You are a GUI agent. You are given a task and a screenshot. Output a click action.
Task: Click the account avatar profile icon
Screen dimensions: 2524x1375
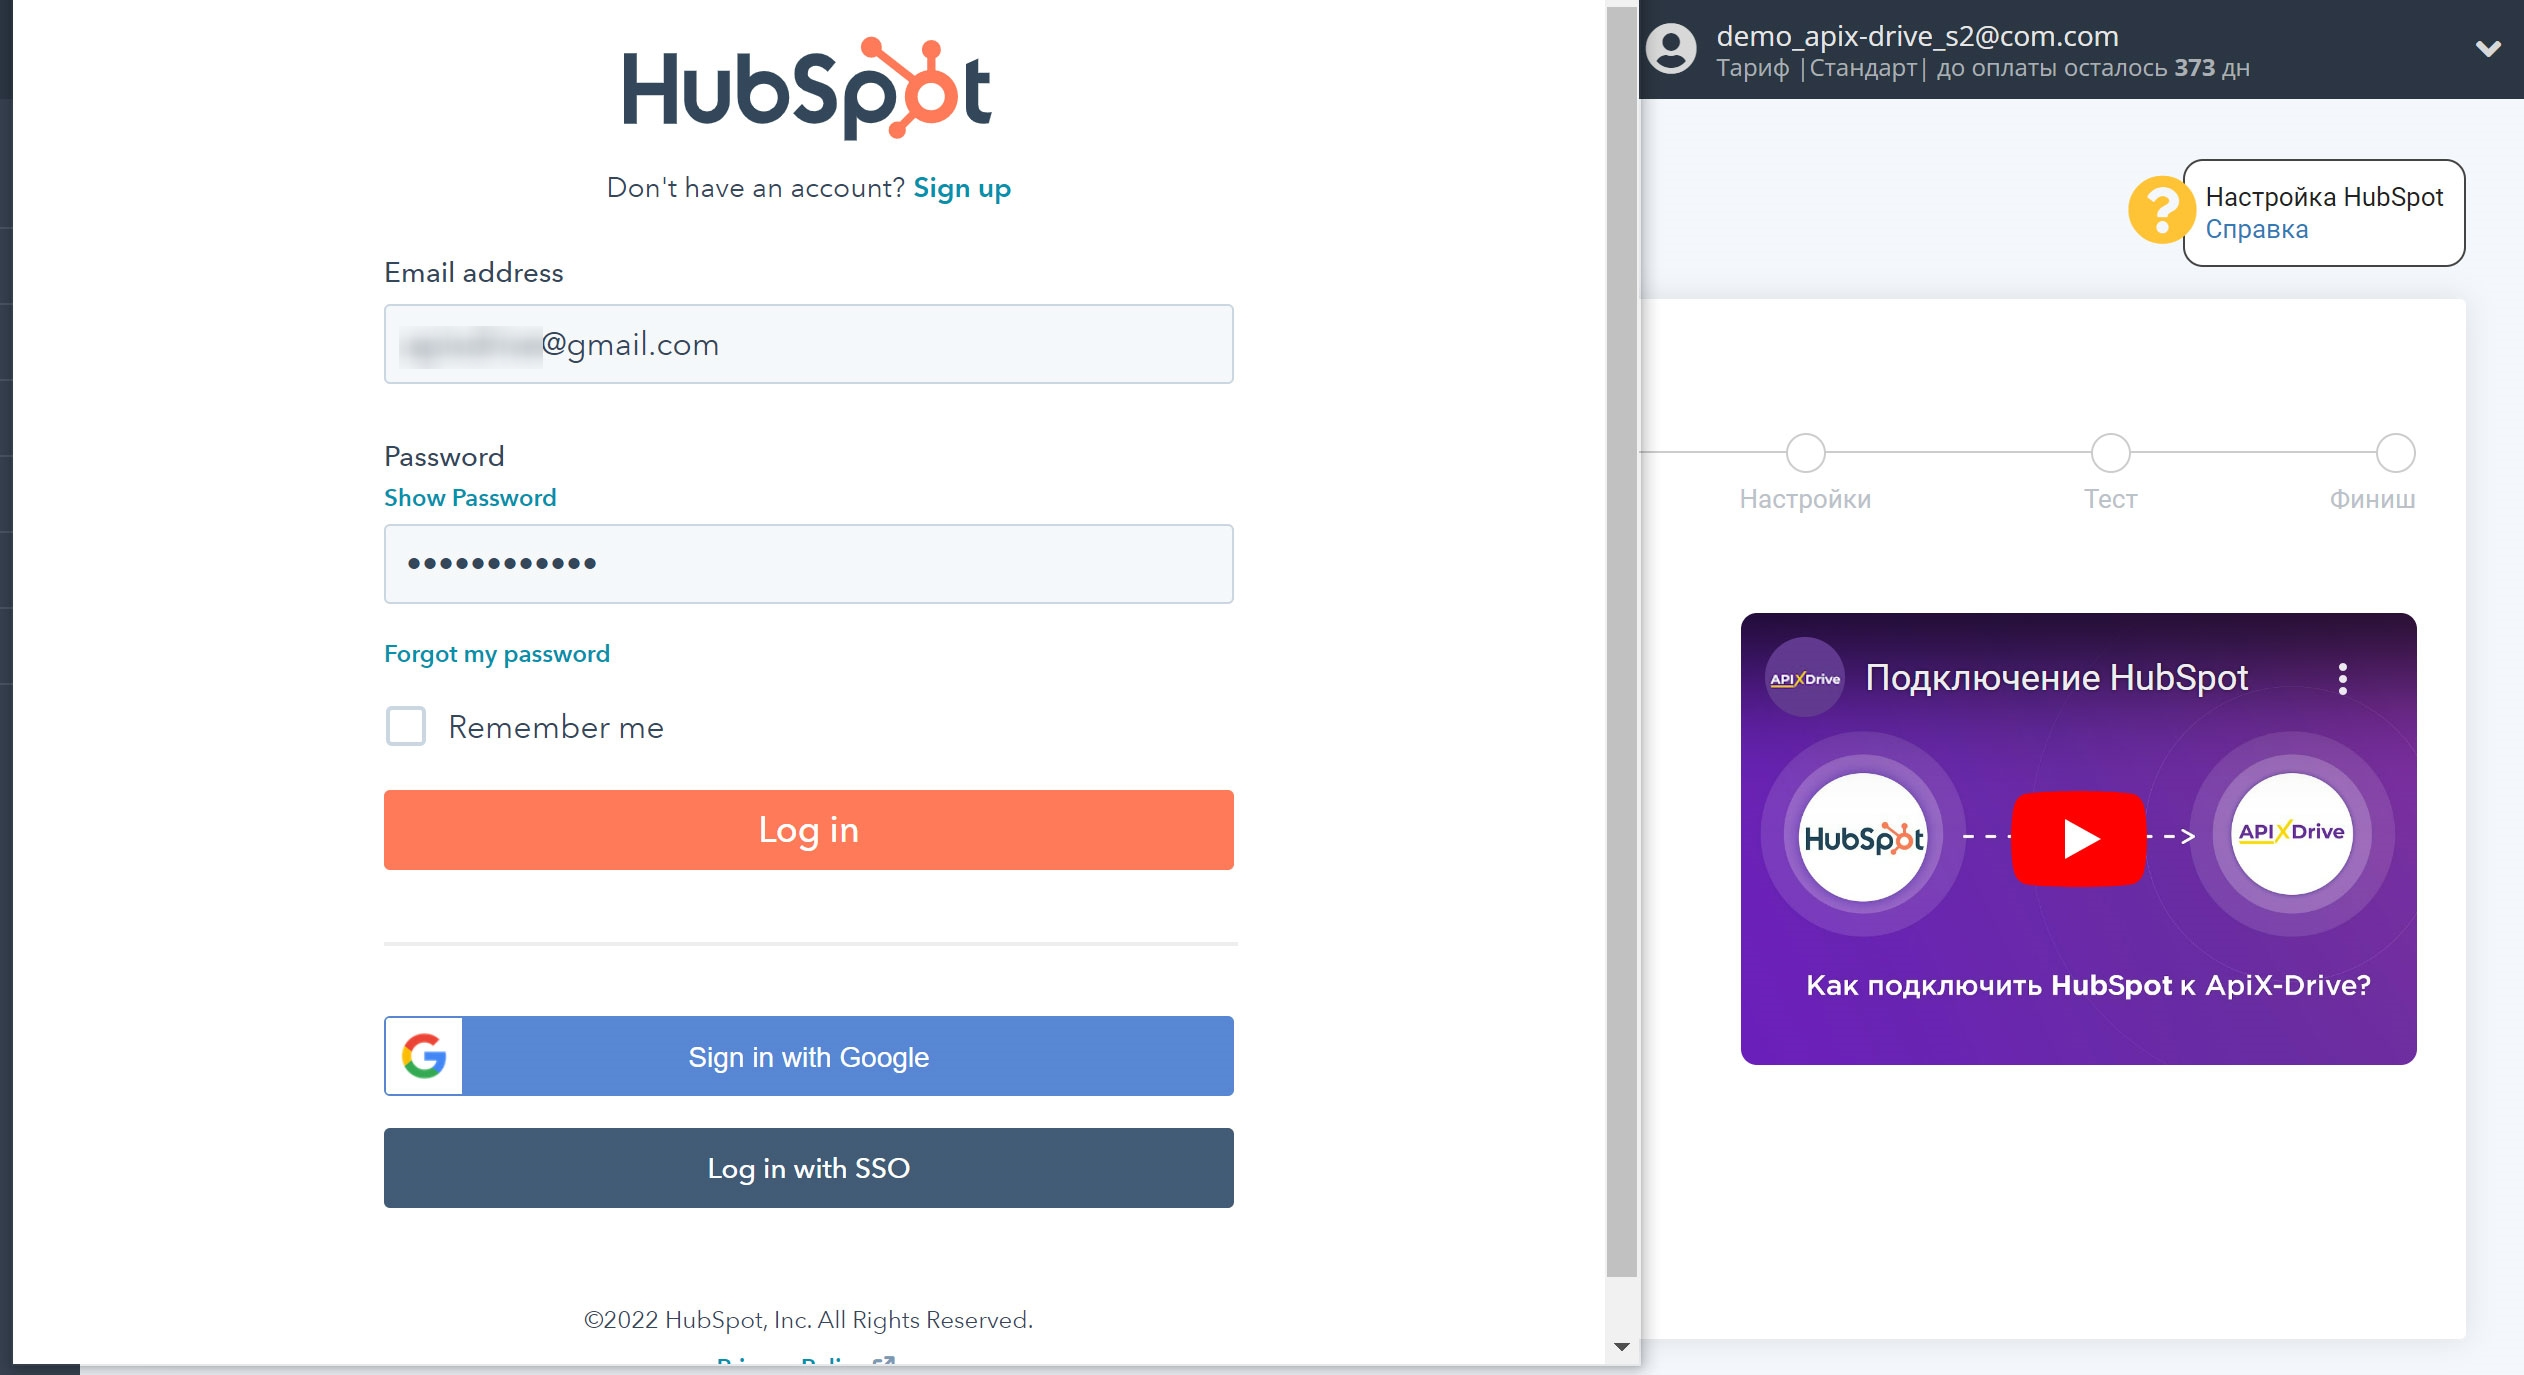(x=1673, y=47)
